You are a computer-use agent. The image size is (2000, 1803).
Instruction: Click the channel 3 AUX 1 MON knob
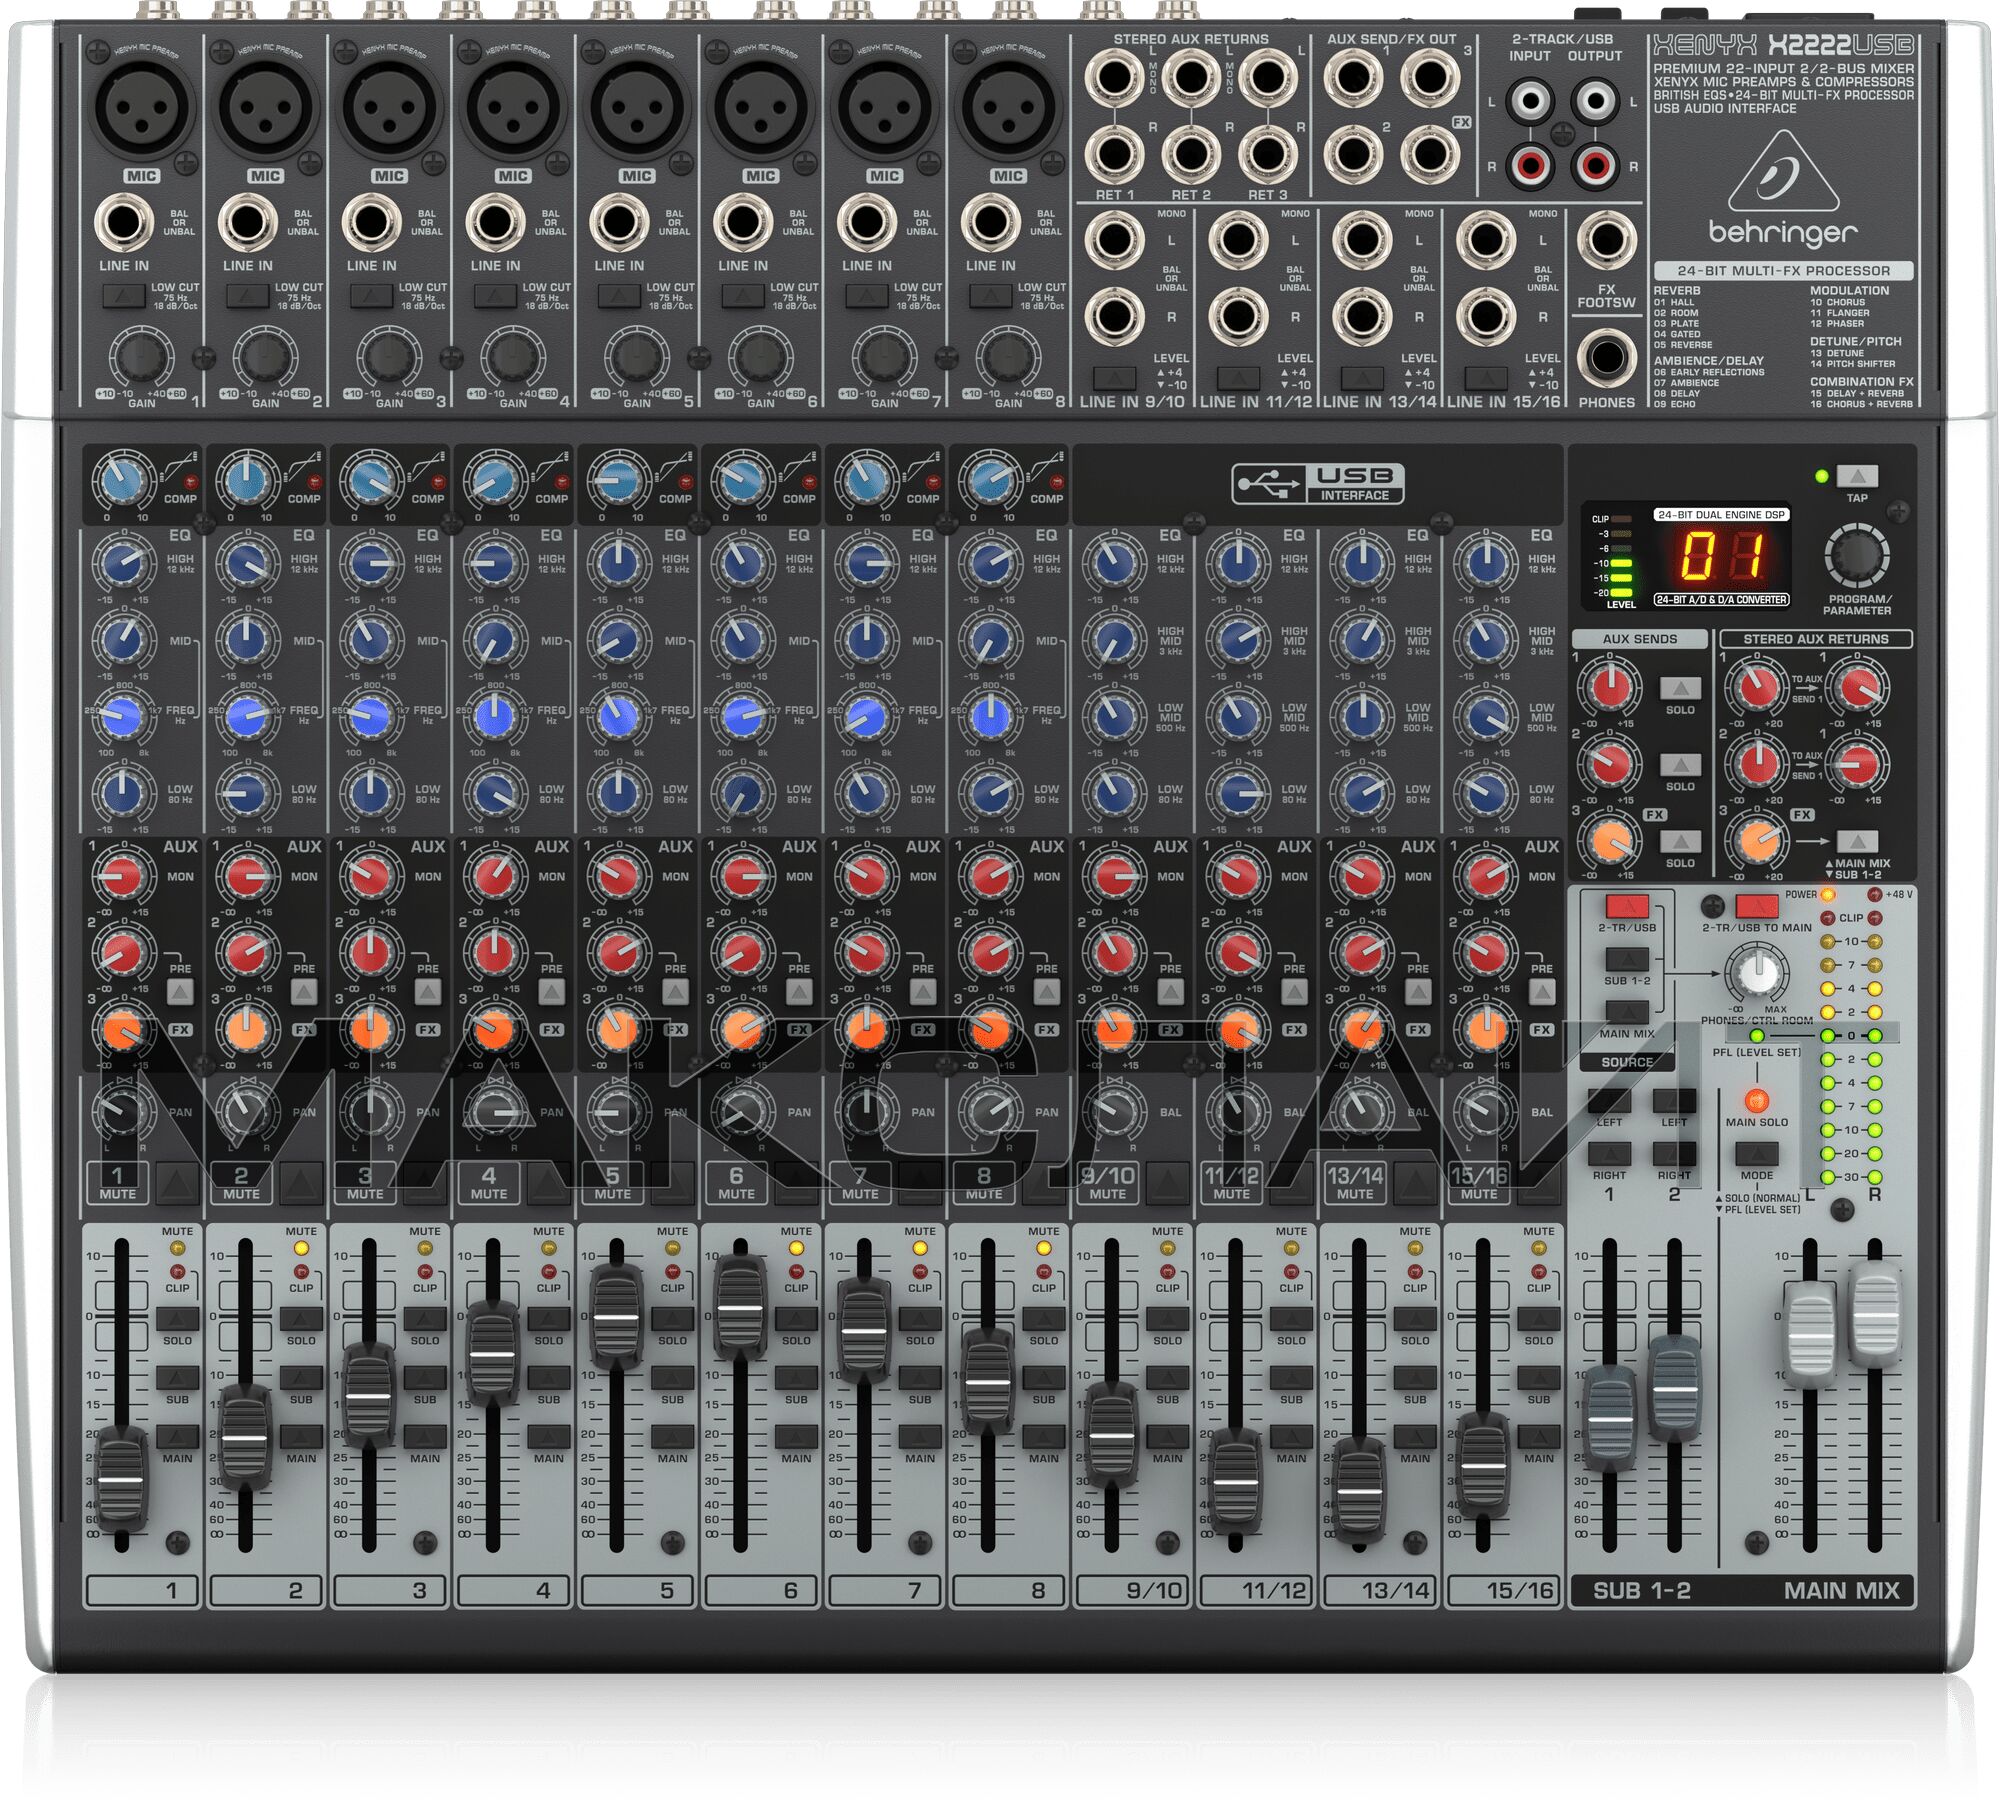(369, 876)
